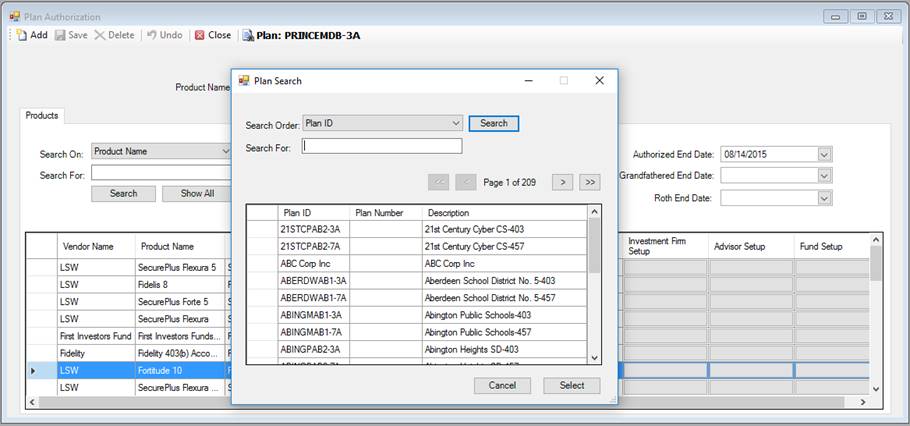
Task: Click Cancel in Plan Search dialog
Action: click(502, 385)
